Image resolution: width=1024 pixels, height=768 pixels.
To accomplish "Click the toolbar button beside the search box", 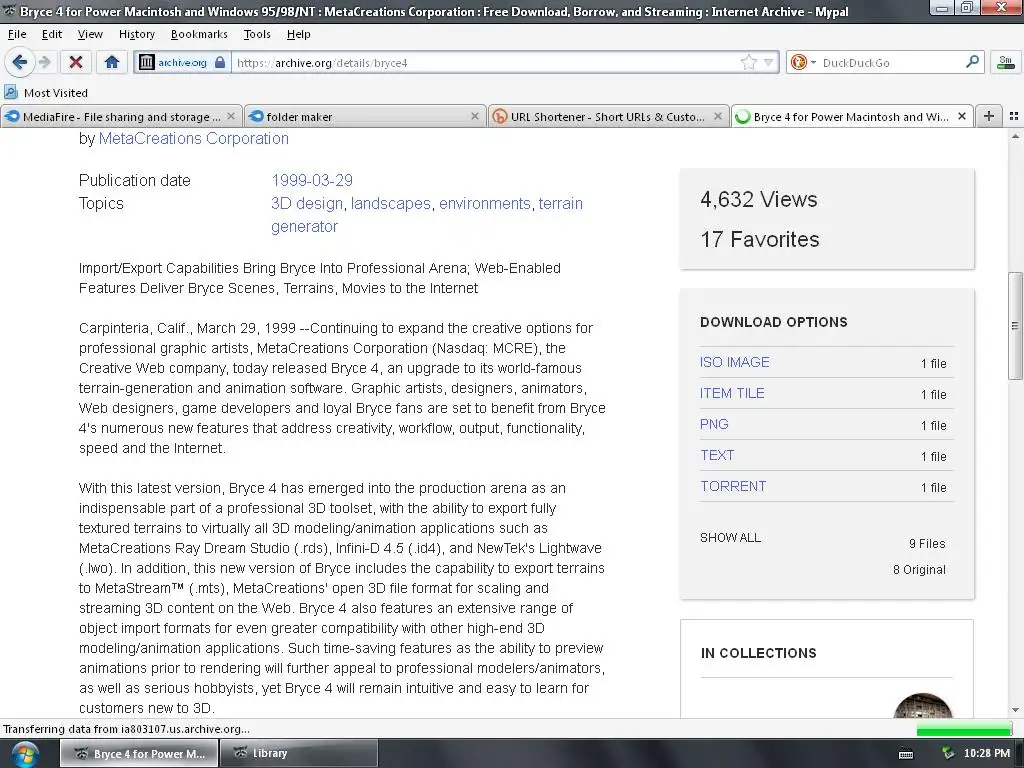I will click(1006, 62).
